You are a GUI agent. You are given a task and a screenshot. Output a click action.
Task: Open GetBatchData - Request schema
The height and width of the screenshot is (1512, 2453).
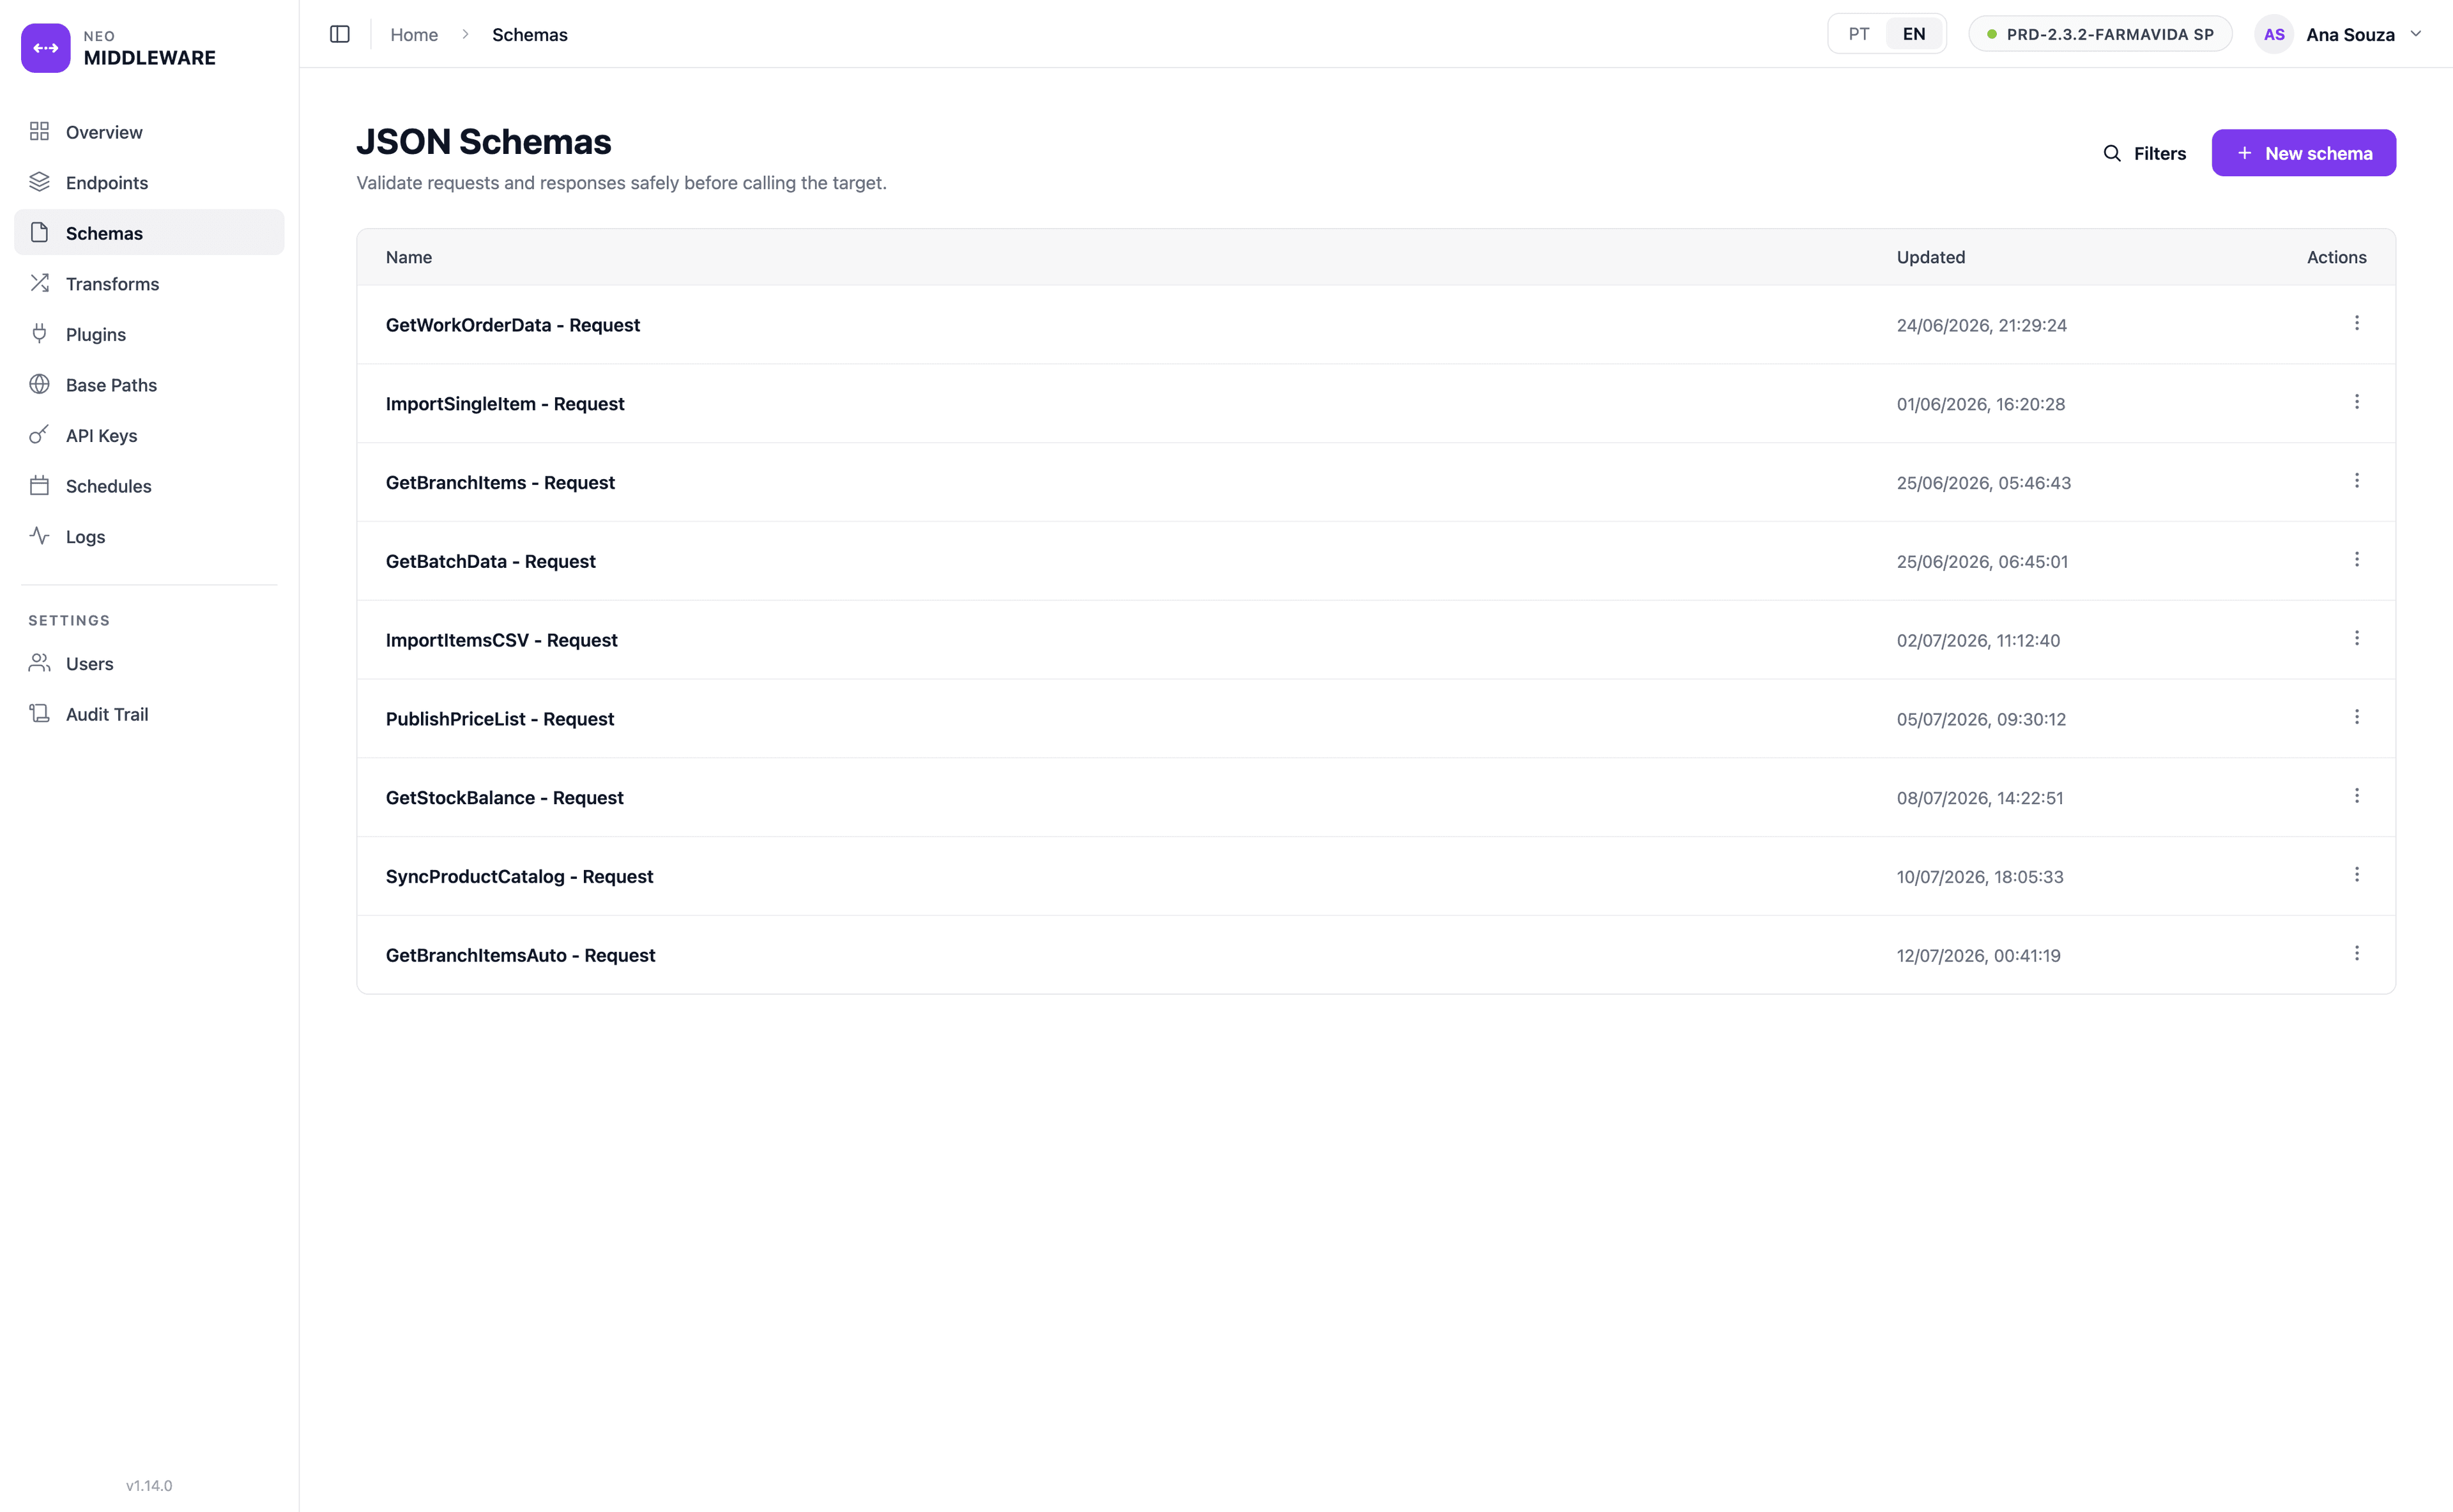491,561
